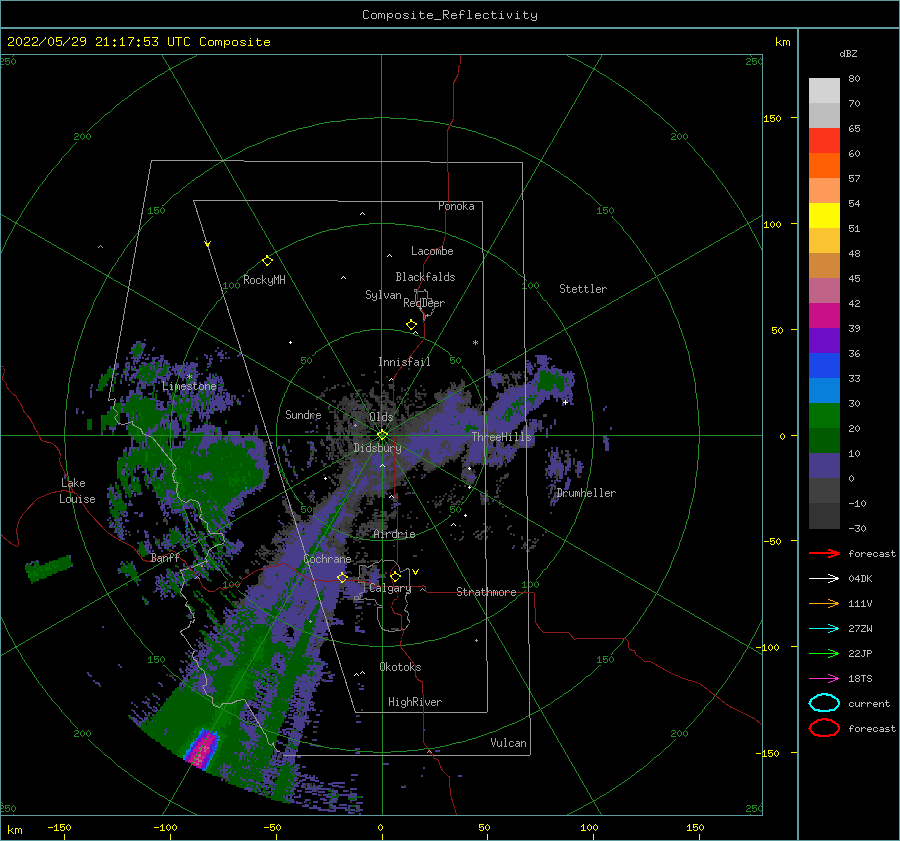Click the km unit label at bottom left
This screenshot has height=841, width=900.
tap(15, 830)
